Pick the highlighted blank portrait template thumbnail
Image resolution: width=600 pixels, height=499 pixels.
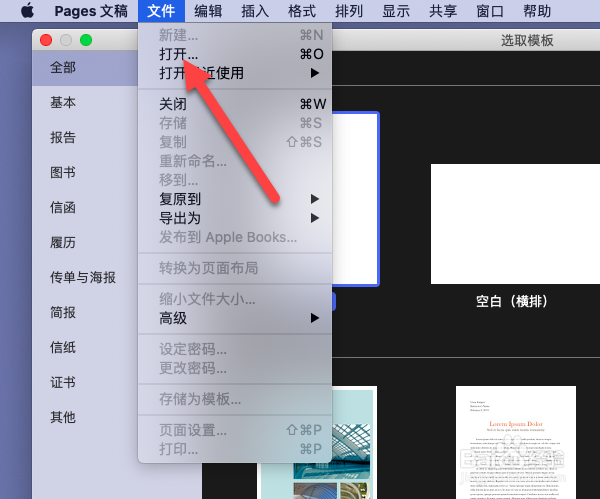[355, 199]
